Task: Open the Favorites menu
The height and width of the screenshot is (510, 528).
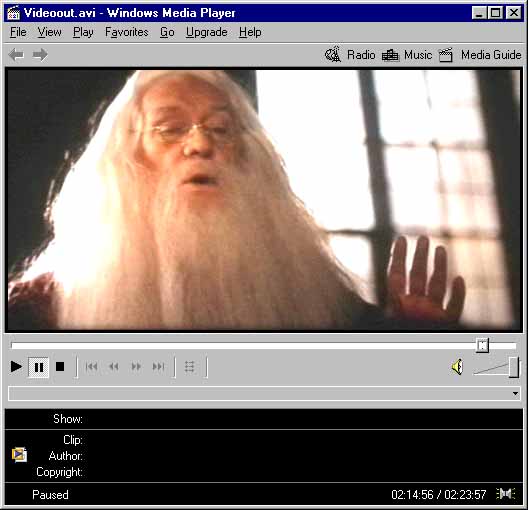Action: pyautogui.click(x=127, y=32)
